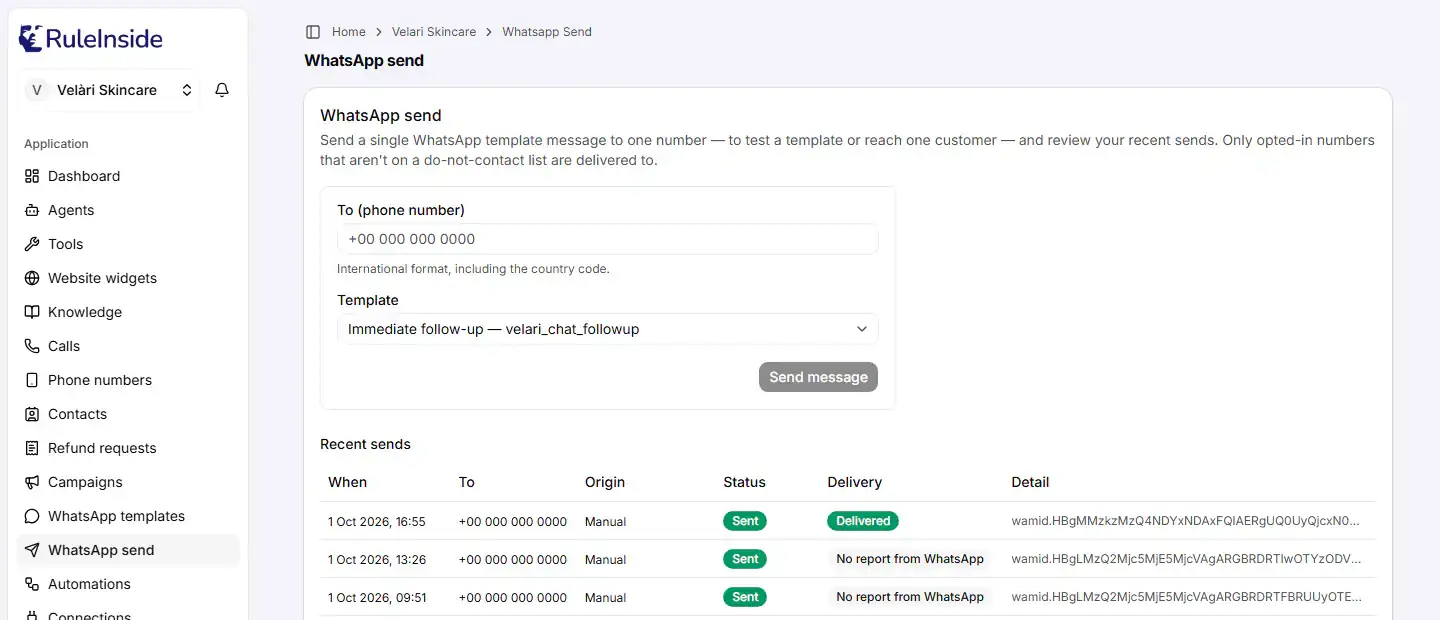The height and width of the screenshot is (620, 1440).
Task: Open Website widgets in the sidebar
Action: click(128, 278)
